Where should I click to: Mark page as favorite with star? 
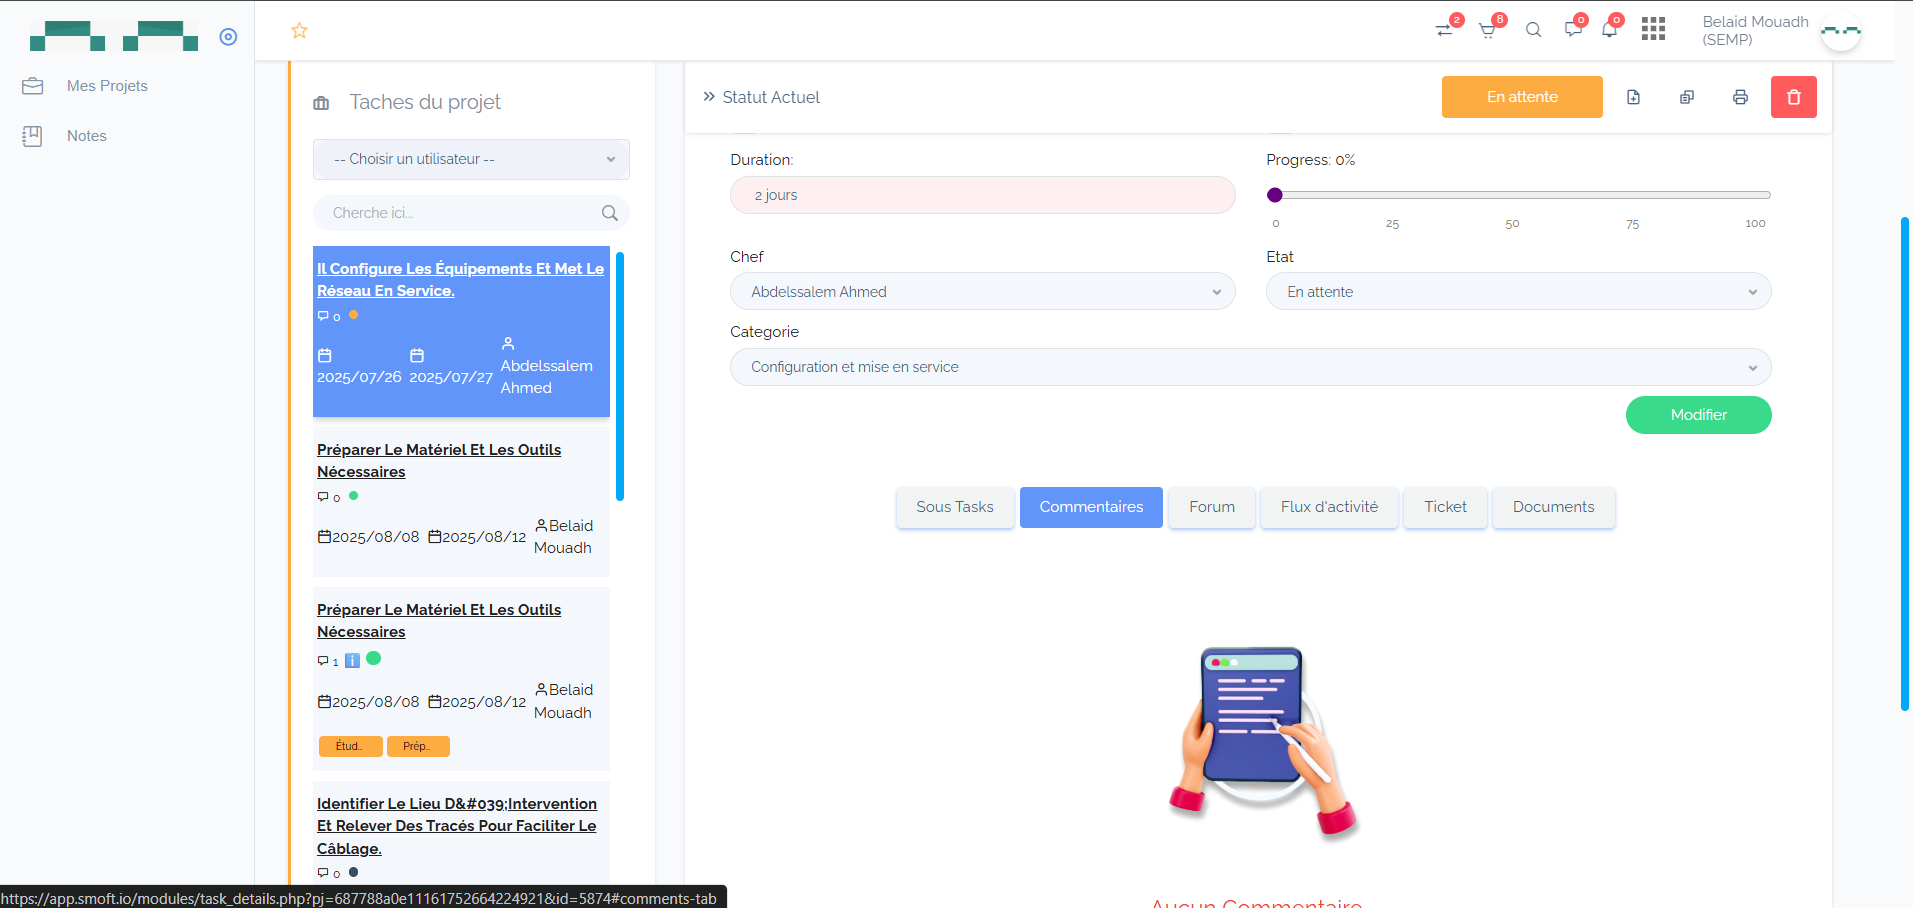point(299,31)
